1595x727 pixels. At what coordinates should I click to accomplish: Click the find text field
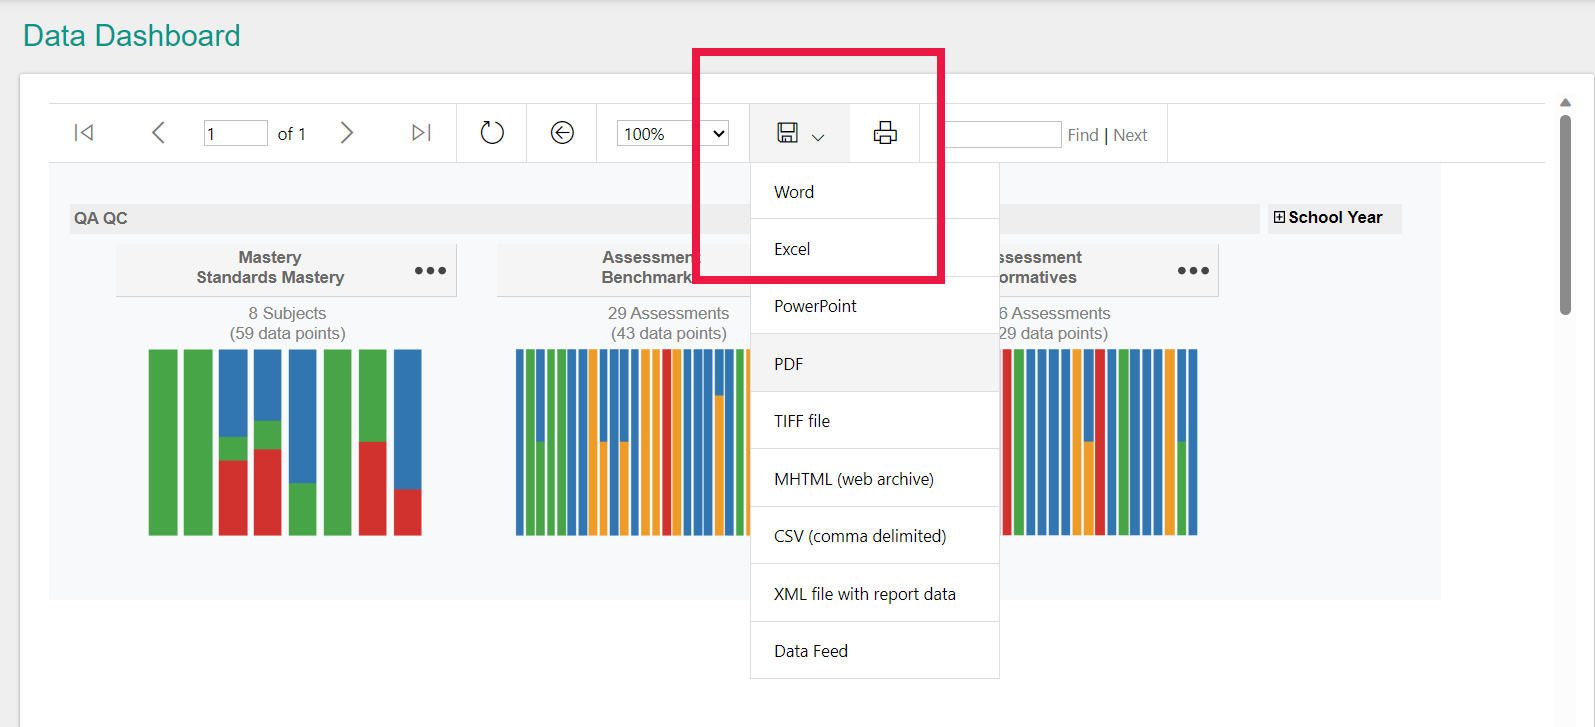[x=1001, y=134]
